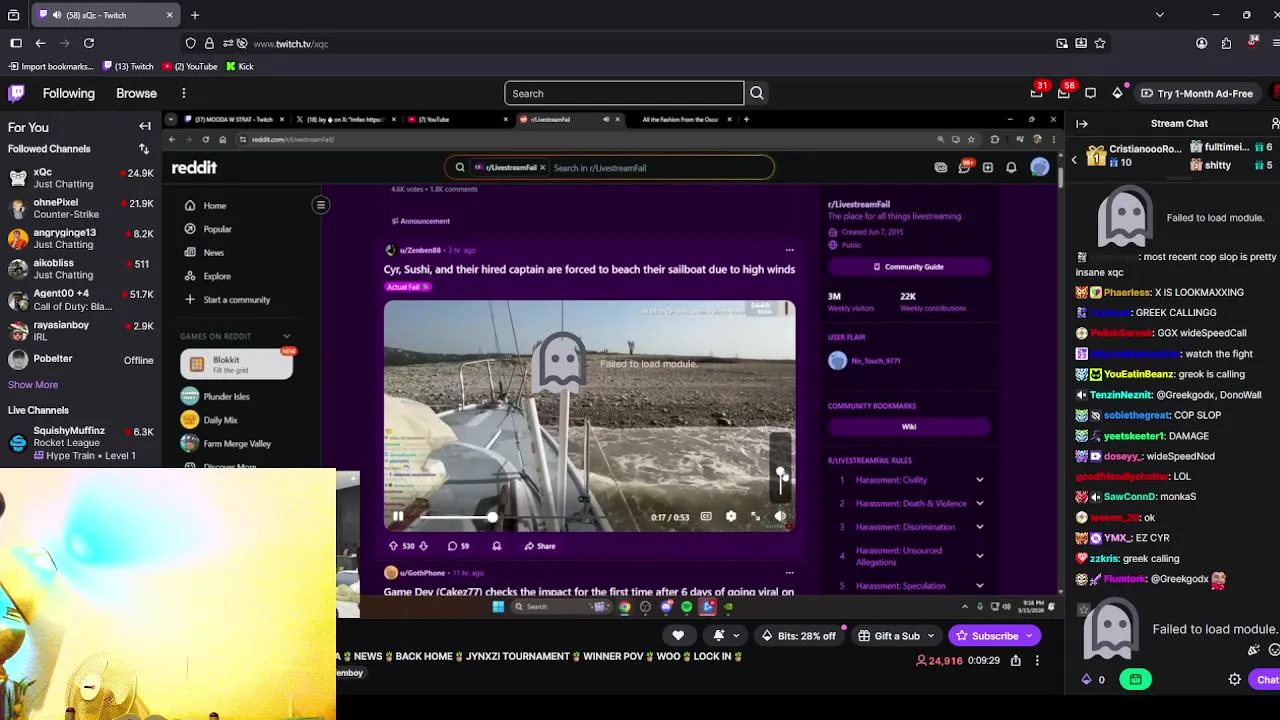Mute the xQc Twitch tab audio
Screen dimensions: 1280x720
coord(57,15)
